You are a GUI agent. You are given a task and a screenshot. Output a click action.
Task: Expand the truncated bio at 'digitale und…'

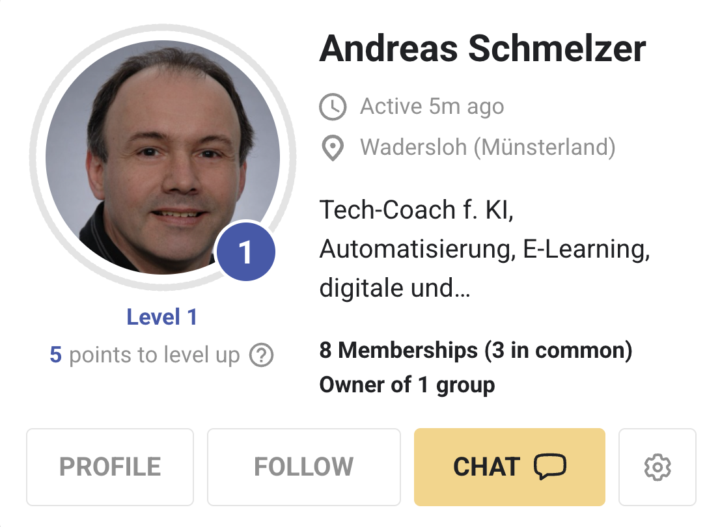[x=395, y=290]
